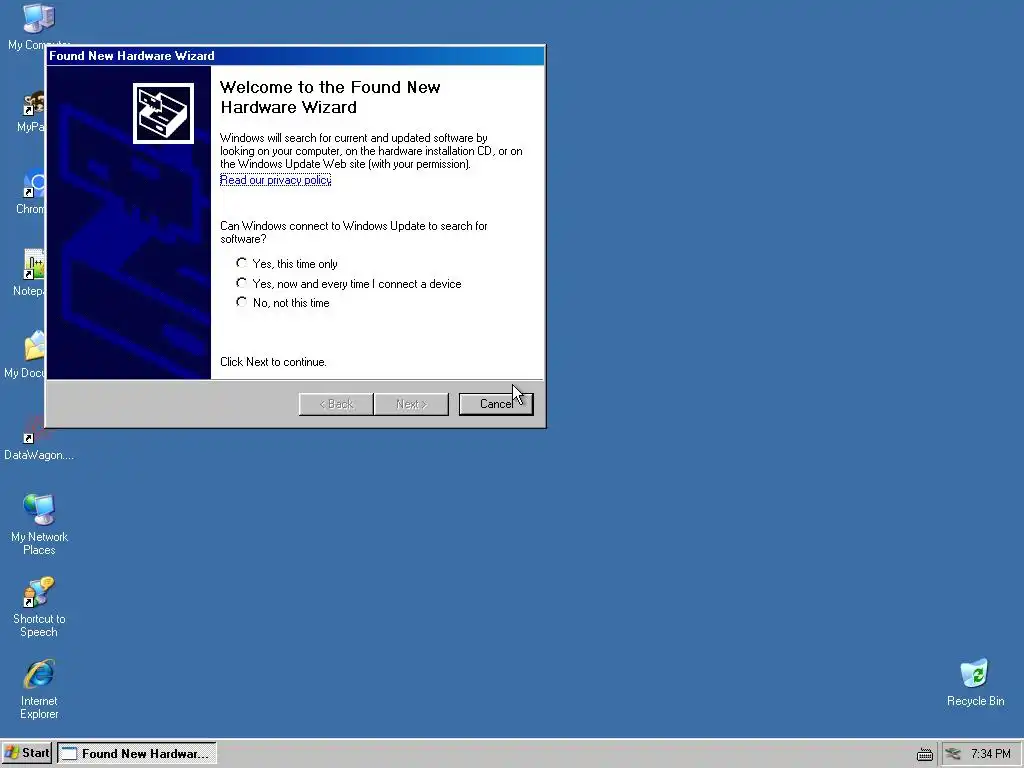Select the Chrome shortcut icon on desktop
The height and width of the screenshot is (768, 1024).
click(x=34, y=184)
